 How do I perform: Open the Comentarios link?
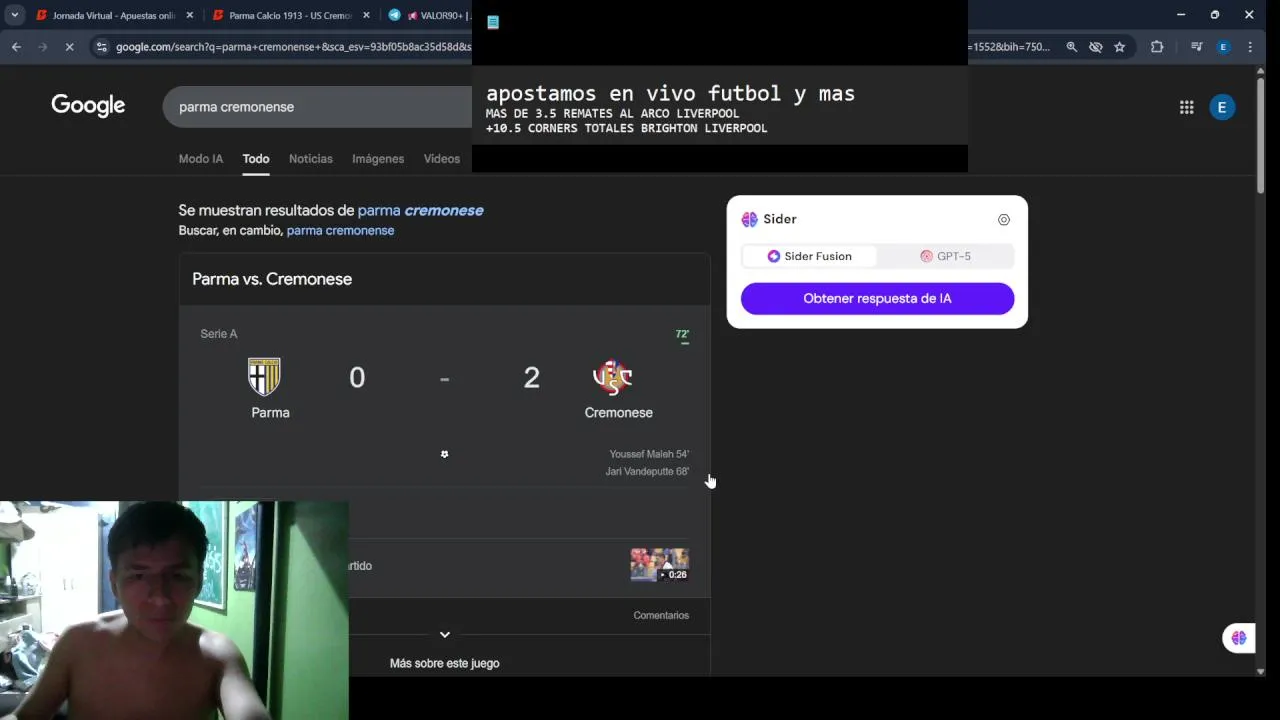pyautogui.click(x=661, y=615)
